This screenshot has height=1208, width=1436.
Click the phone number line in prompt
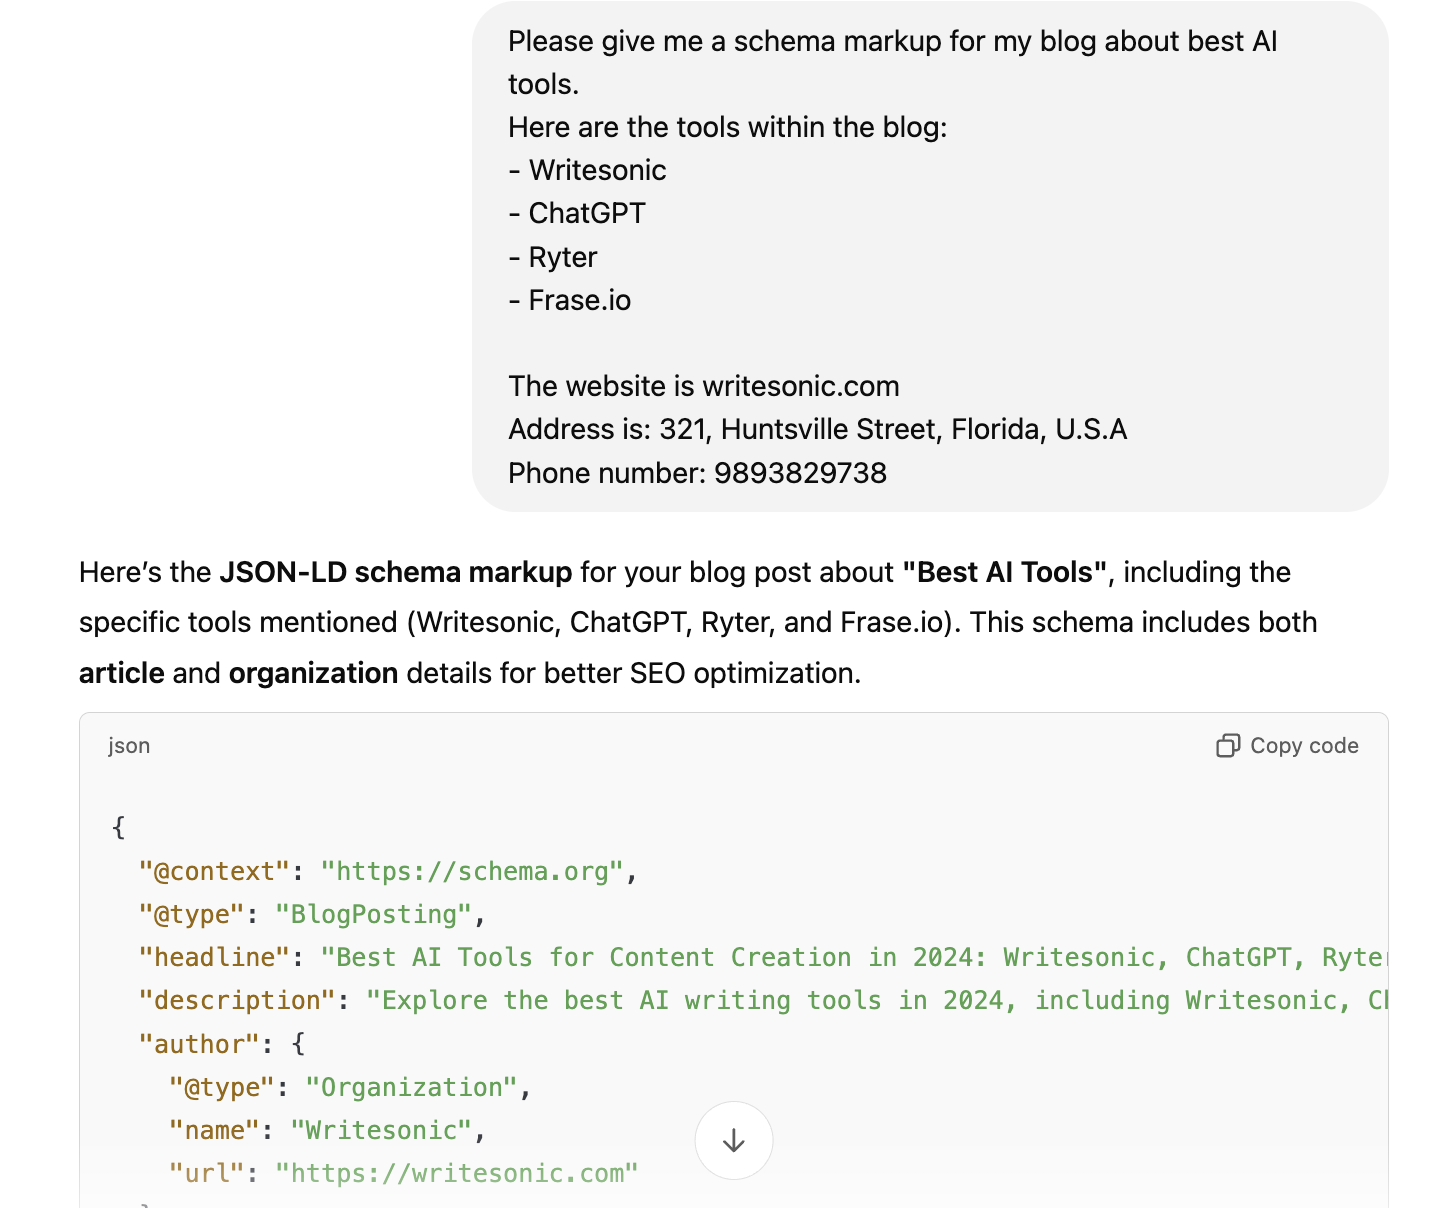click(698, 473)
